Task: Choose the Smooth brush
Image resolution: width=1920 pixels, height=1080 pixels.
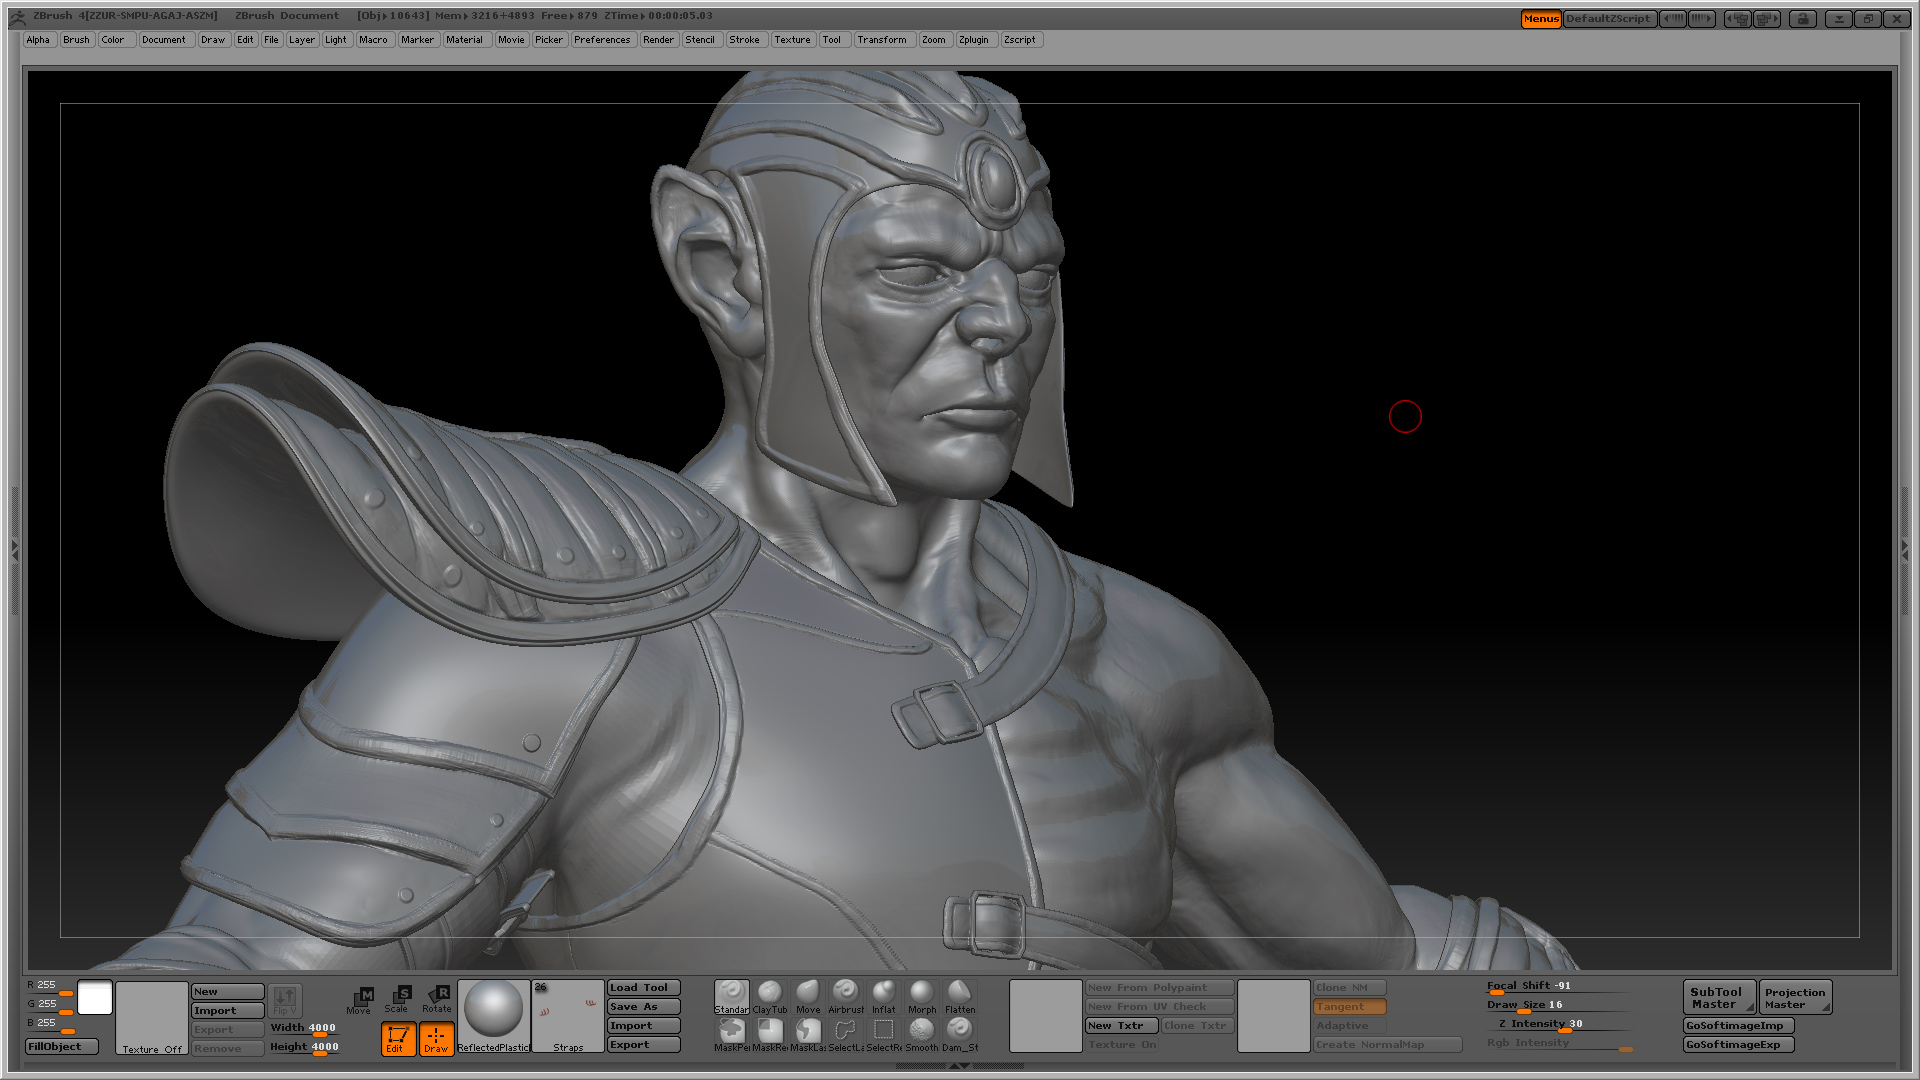Action: point(921,1035)
